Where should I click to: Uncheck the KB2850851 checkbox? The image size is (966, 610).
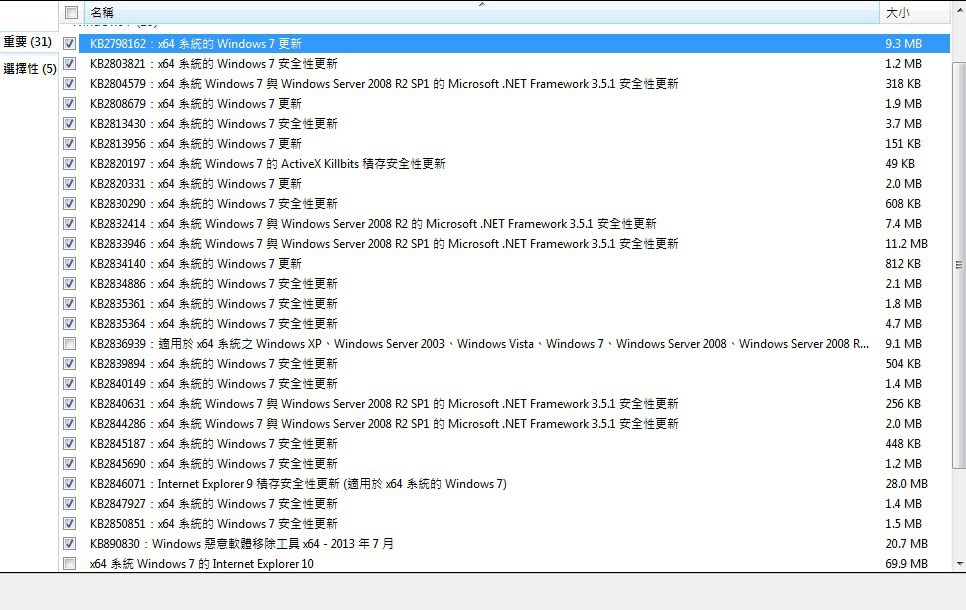pos(70,524)
